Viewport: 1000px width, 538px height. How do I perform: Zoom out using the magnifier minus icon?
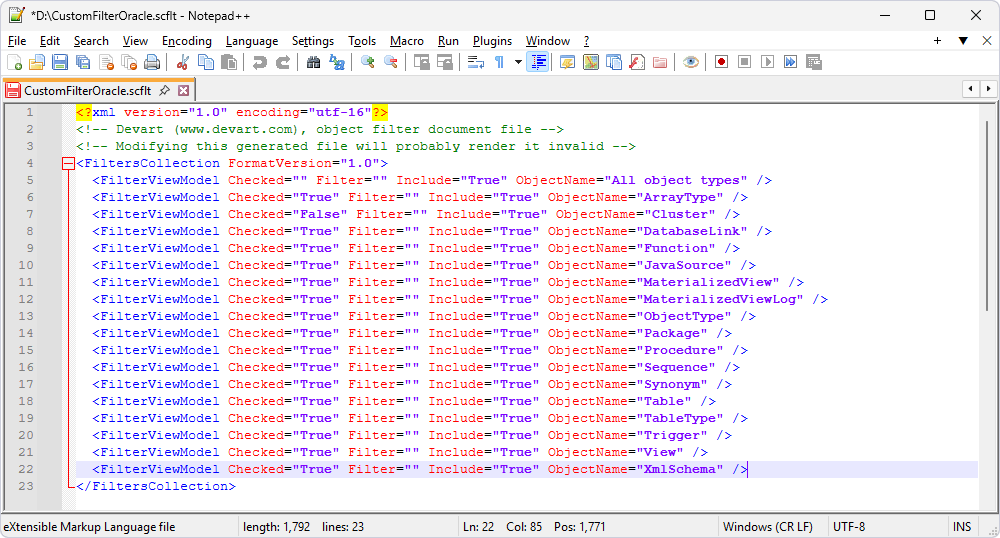click(x=390, y=62)
